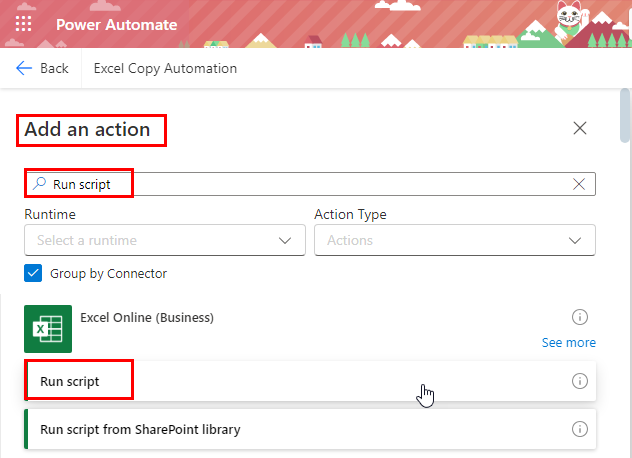Image resolution: width=632 pixels, height=458 pixels.
Task: Click the See more link
Action: [568, 342]
